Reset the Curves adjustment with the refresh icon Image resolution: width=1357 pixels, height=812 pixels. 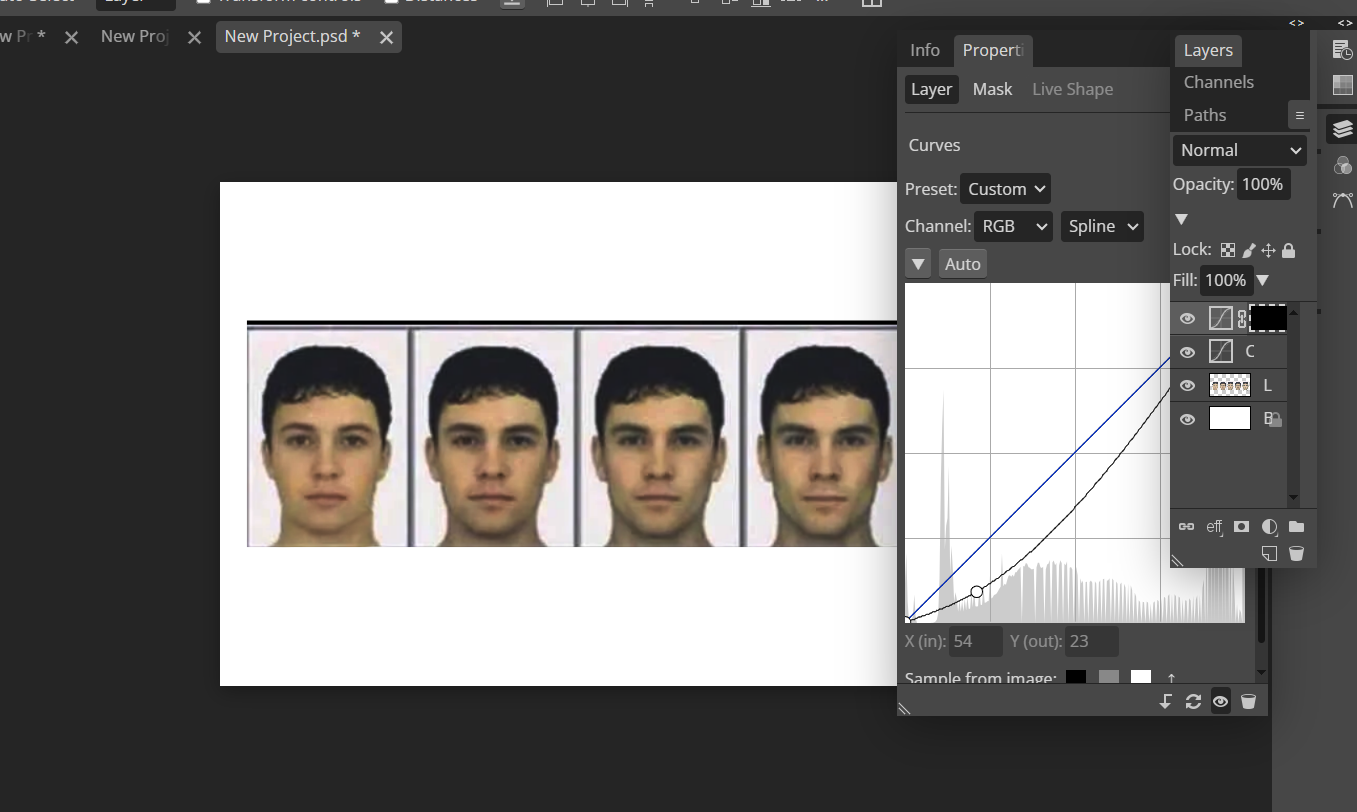pos(1193,702)
